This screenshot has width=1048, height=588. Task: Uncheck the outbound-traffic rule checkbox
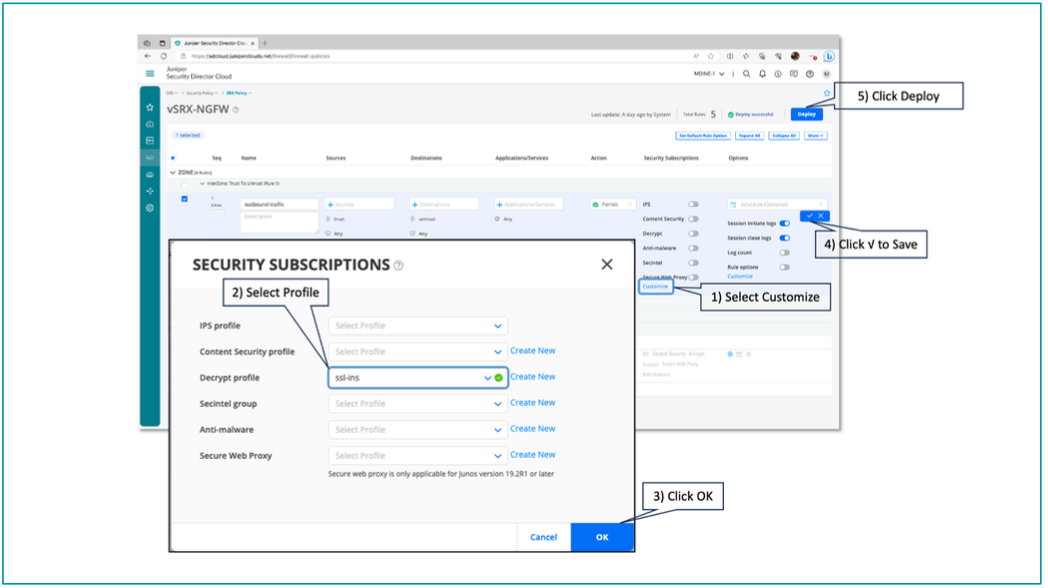tap(185, 199)
